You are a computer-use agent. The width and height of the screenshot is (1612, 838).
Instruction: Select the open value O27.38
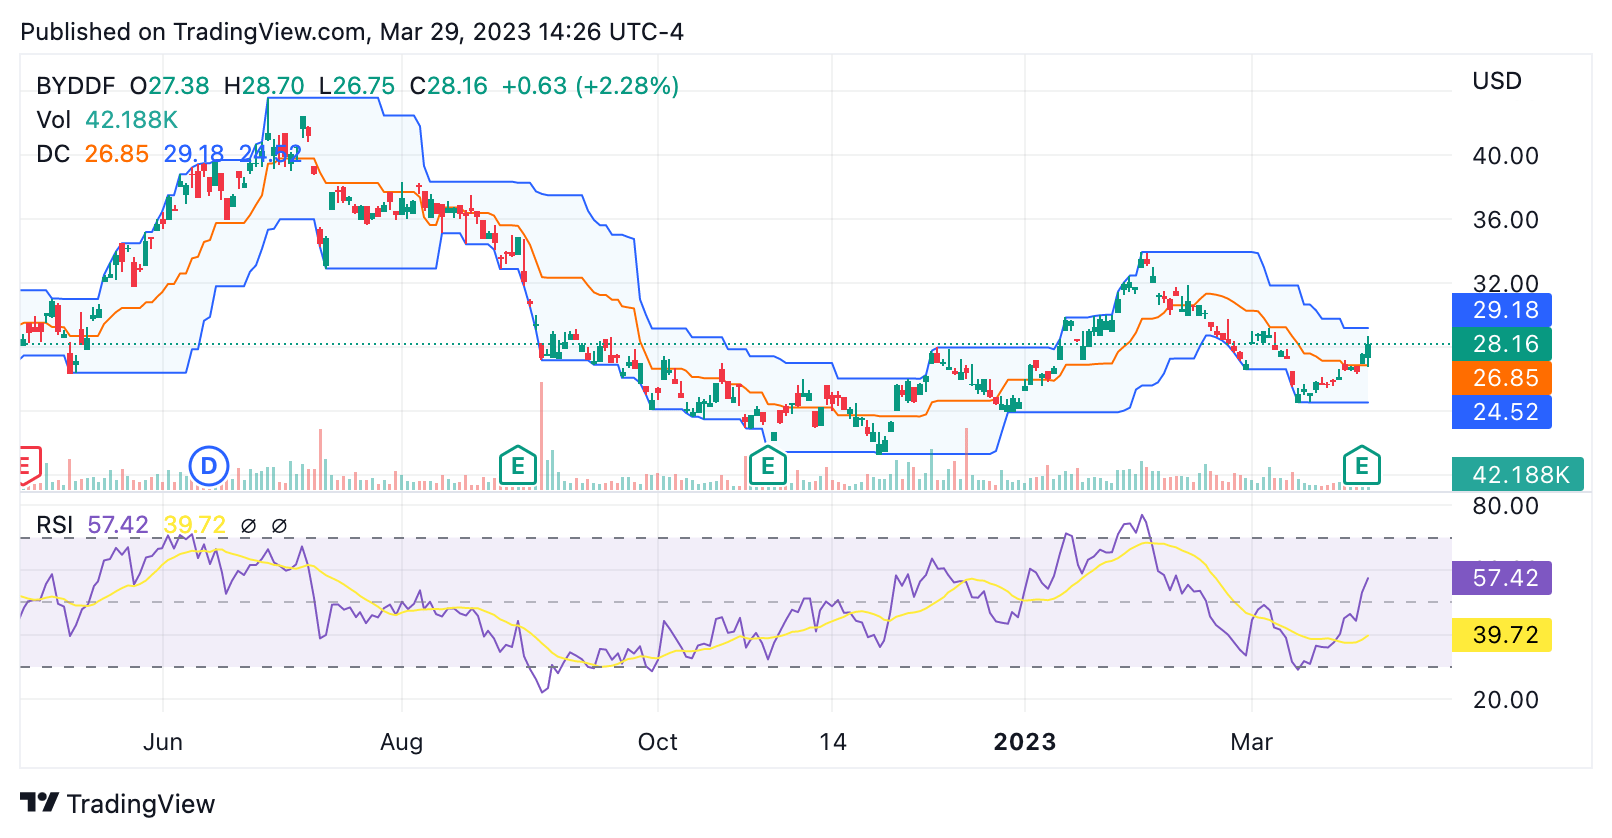click(x=170, y=86)
